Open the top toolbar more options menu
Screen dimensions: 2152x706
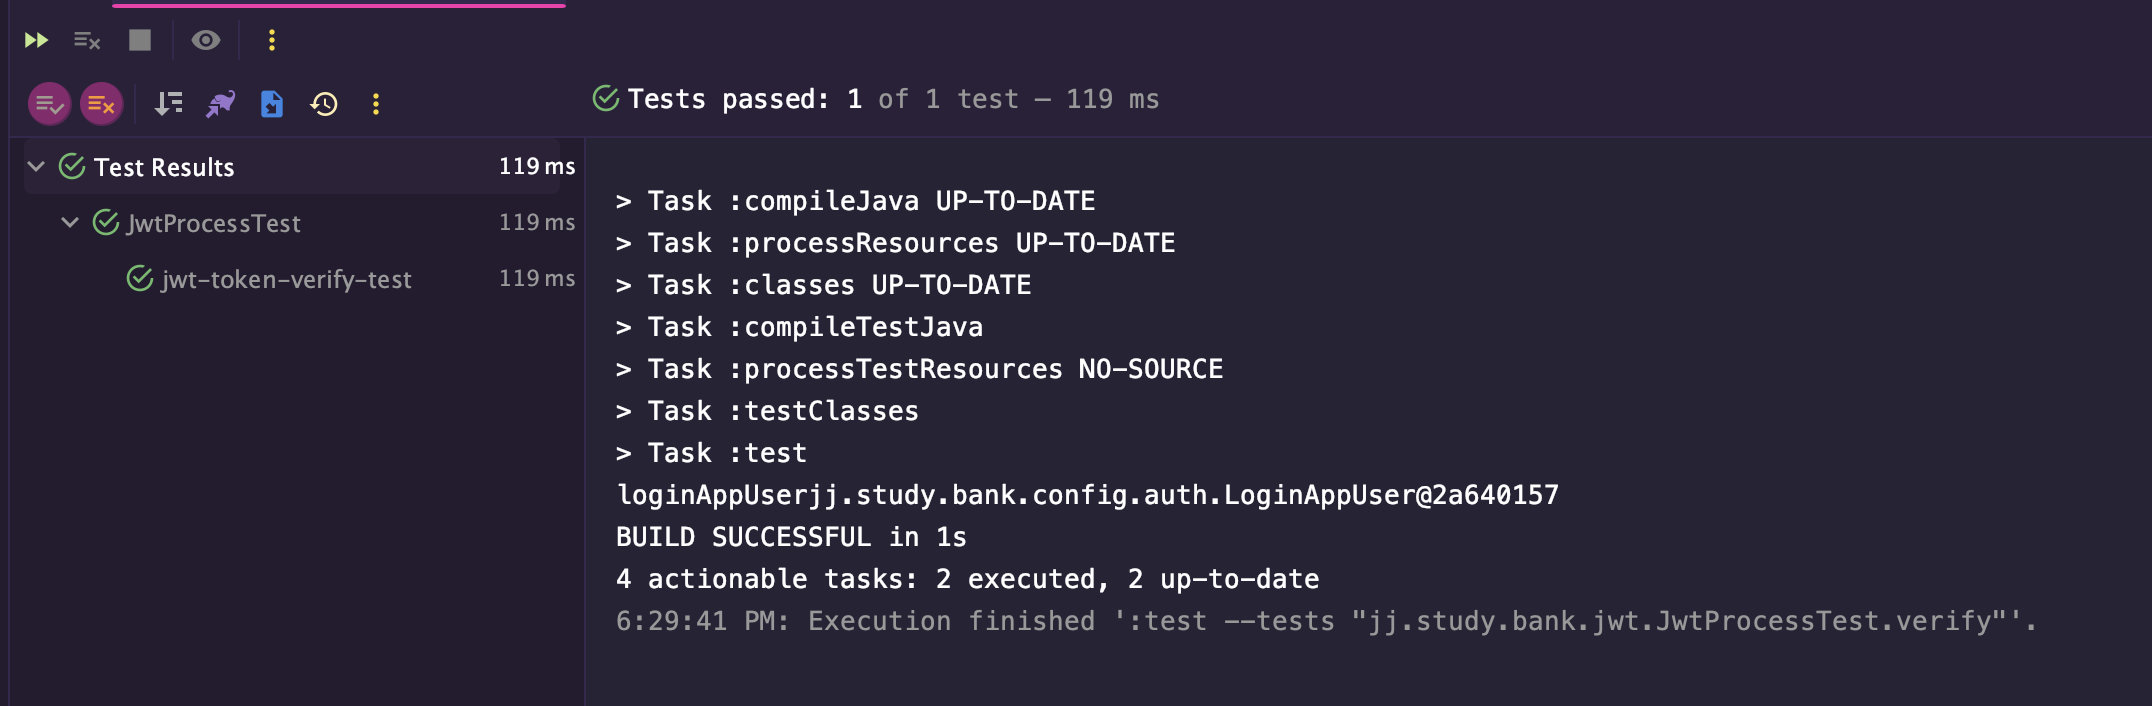tap(271, 40)
